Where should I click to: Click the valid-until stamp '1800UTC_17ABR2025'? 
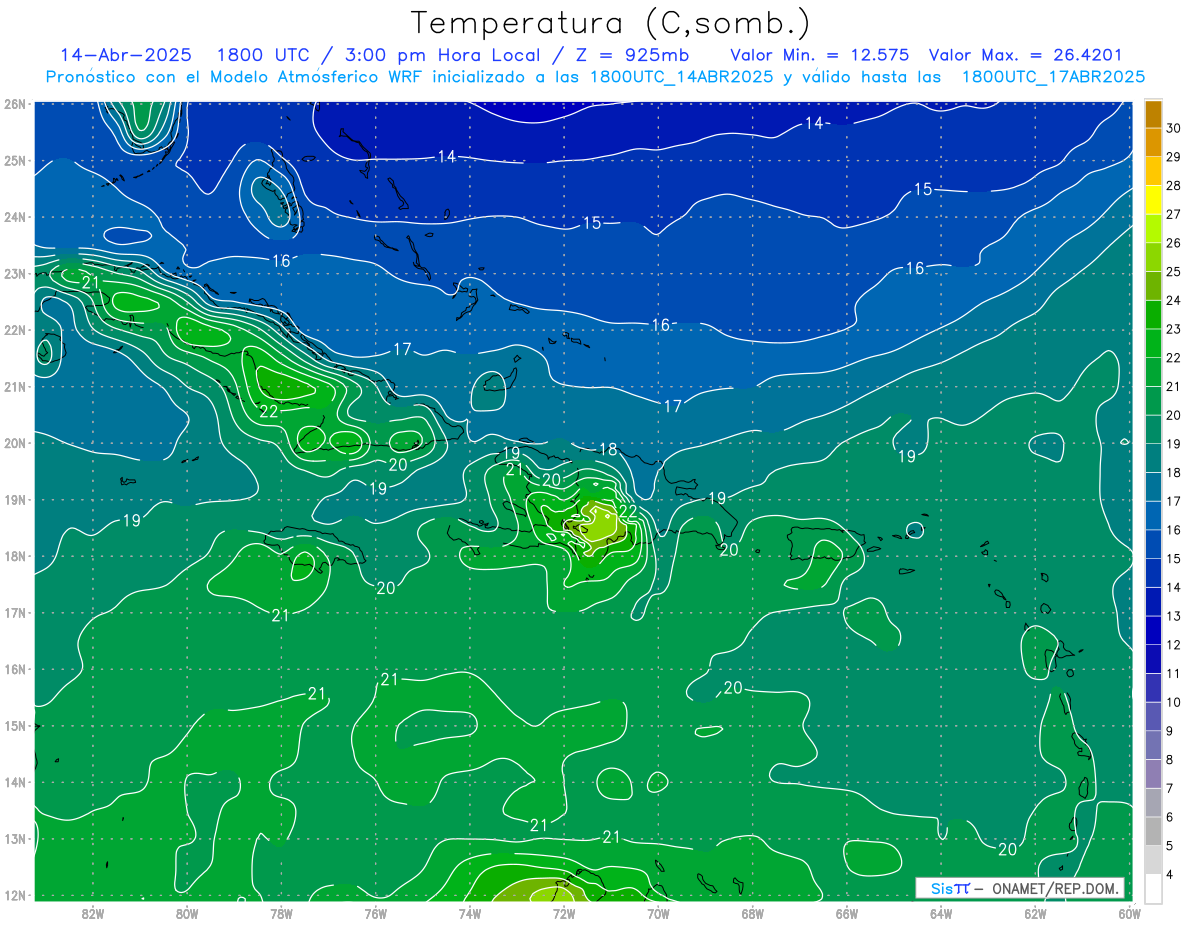point(1053,76)
